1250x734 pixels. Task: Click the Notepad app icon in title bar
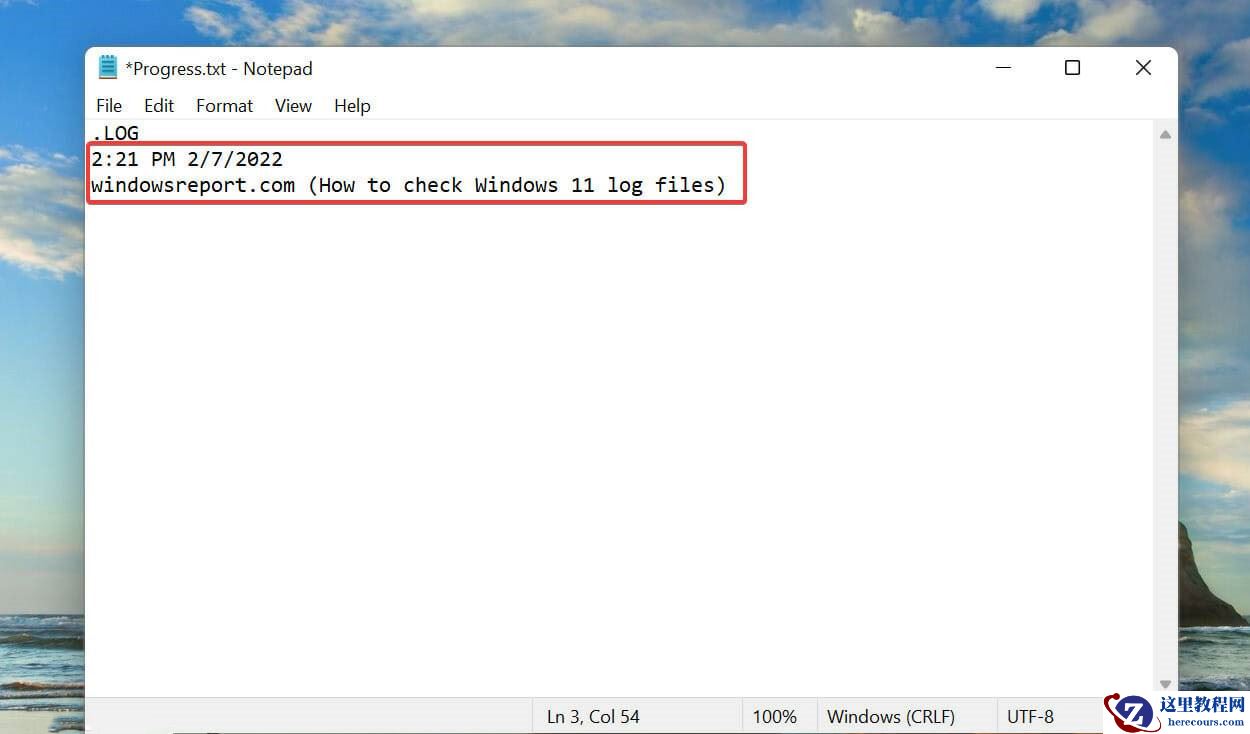pos(108,68)
